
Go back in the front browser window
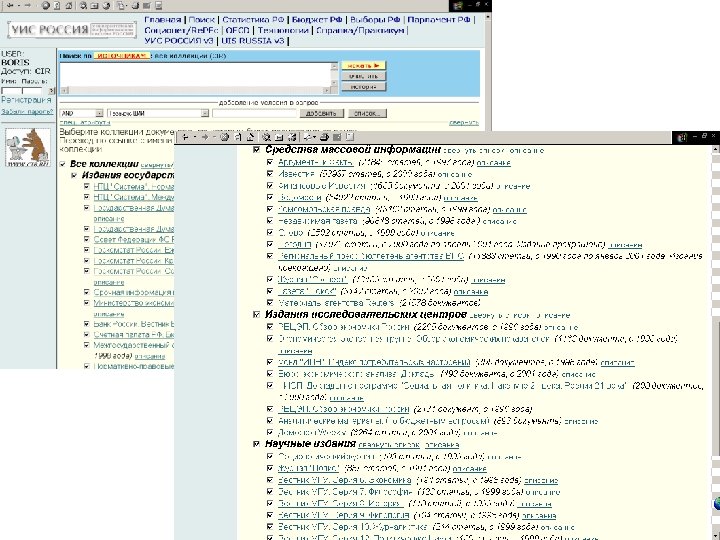click(x=185, y=137)
